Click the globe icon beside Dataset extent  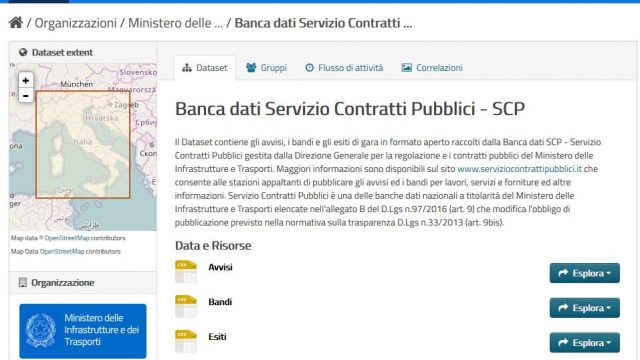point(23,52)
